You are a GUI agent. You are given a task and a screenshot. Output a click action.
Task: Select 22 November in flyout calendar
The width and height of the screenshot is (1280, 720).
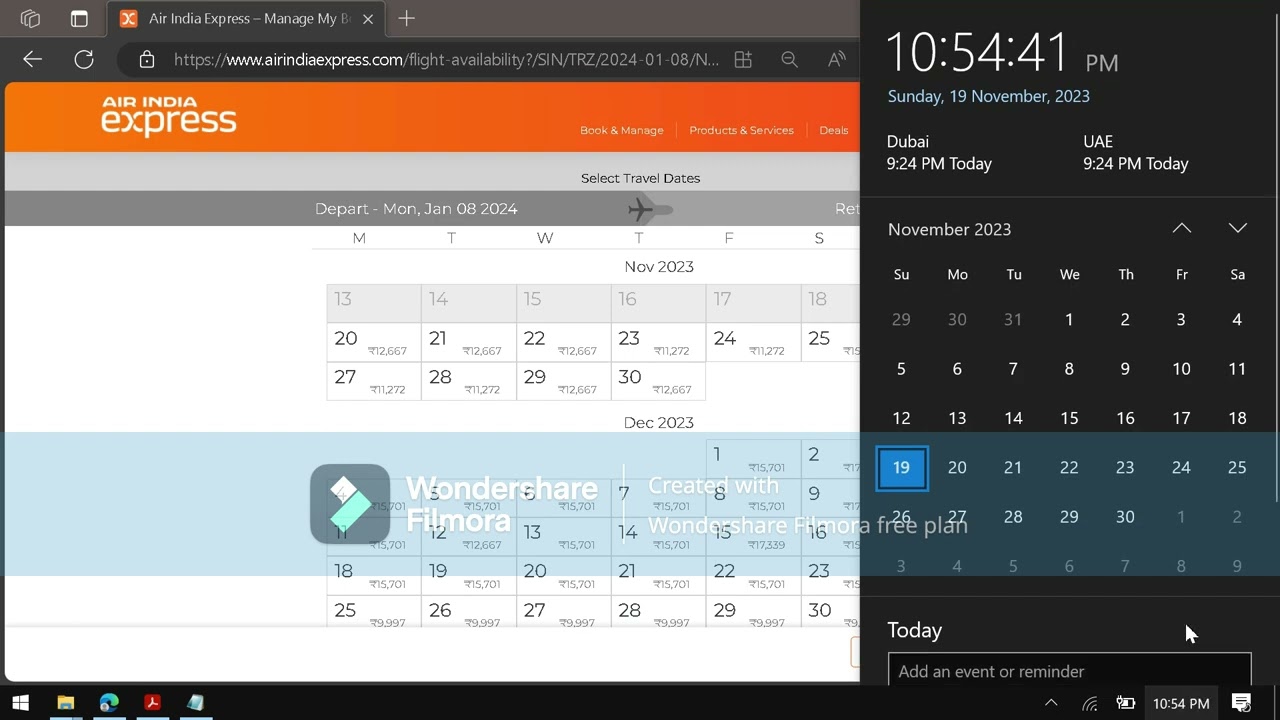(1069, 467)
